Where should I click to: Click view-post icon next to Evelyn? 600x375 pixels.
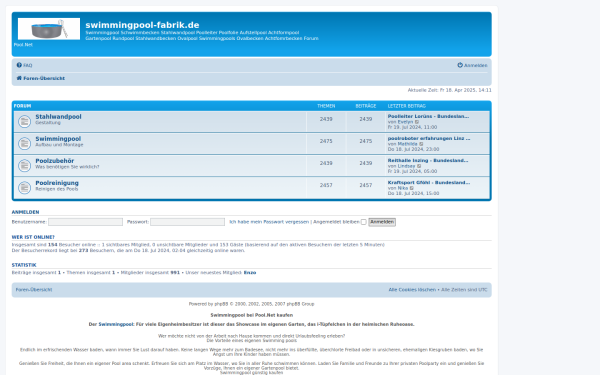tap(417, 122)
